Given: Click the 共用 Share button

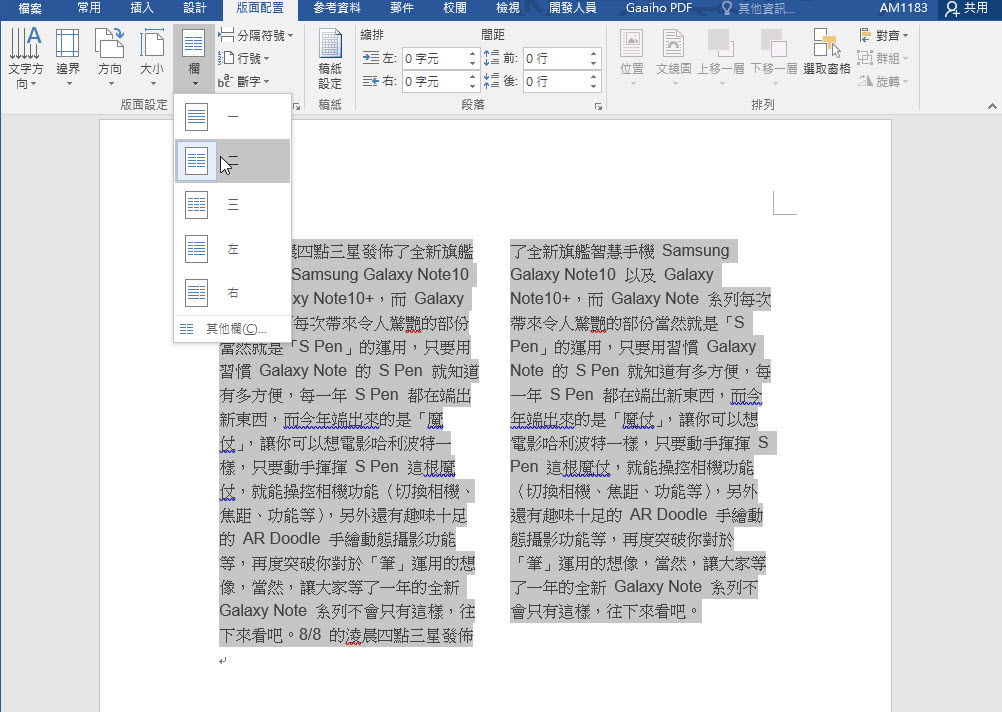Looking at the screenshot, I should click(x=967, y=8).
